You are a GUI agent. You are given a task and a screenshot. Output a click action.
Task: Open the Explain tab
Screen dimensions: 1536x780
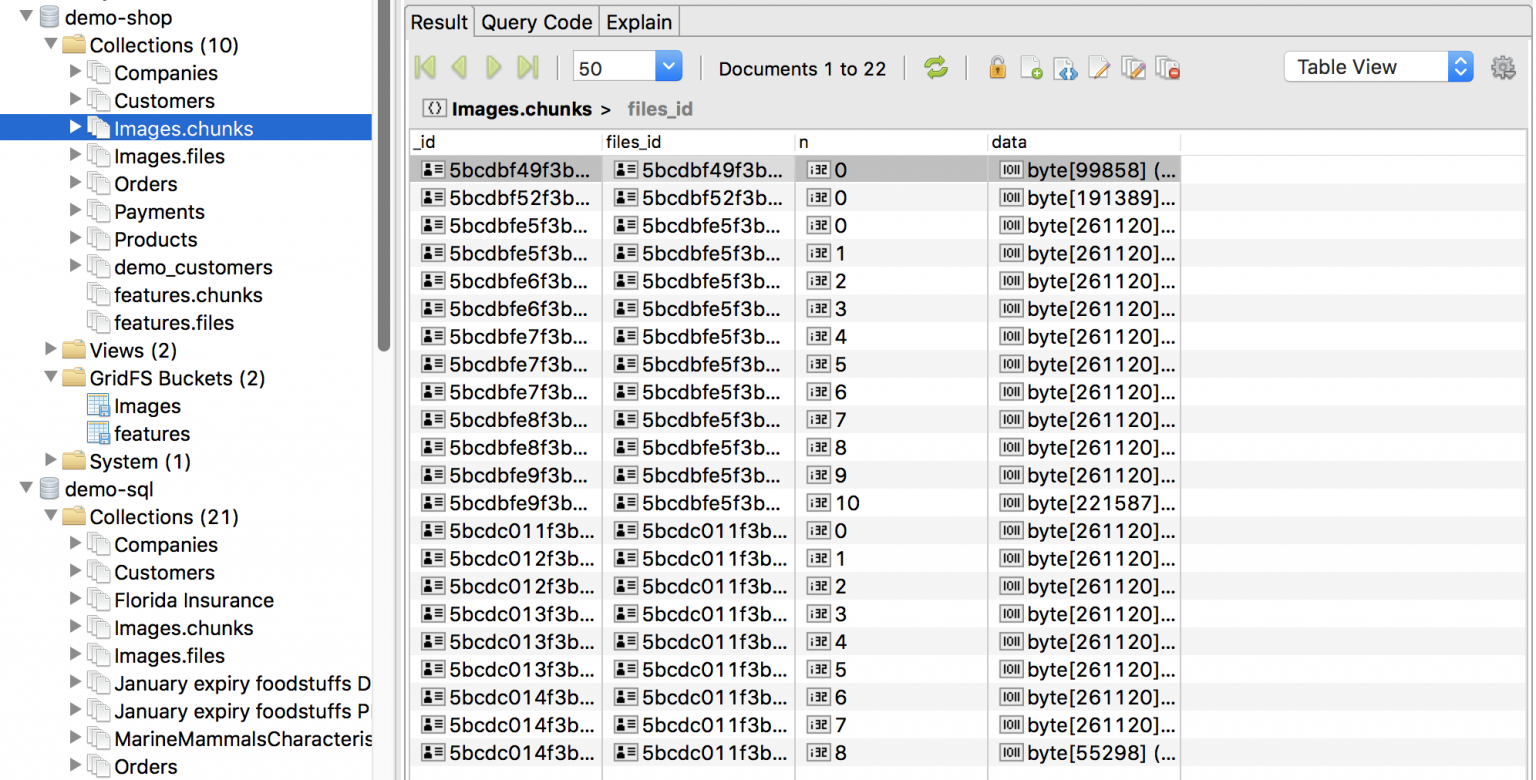(x=638, y=21)
